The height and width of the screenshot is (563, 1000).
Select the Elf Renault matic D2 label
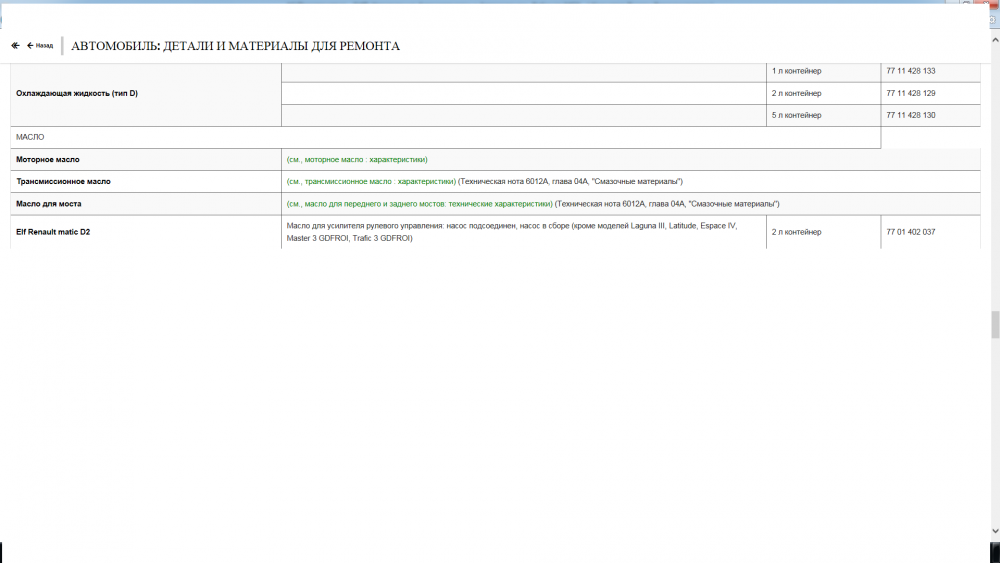(x=53, y=232)
